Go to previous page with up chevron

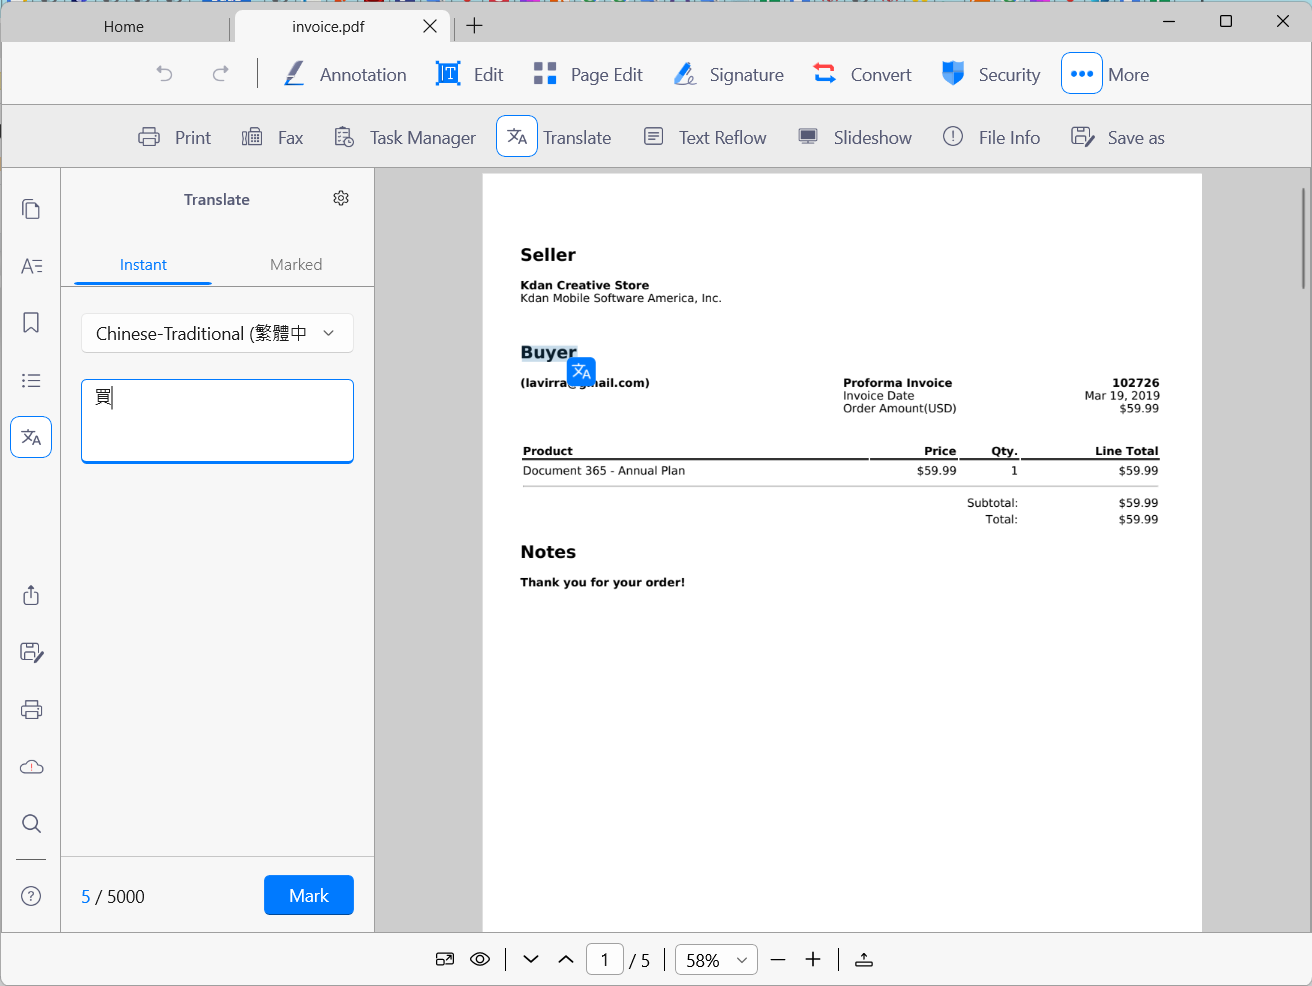point(566,959)
